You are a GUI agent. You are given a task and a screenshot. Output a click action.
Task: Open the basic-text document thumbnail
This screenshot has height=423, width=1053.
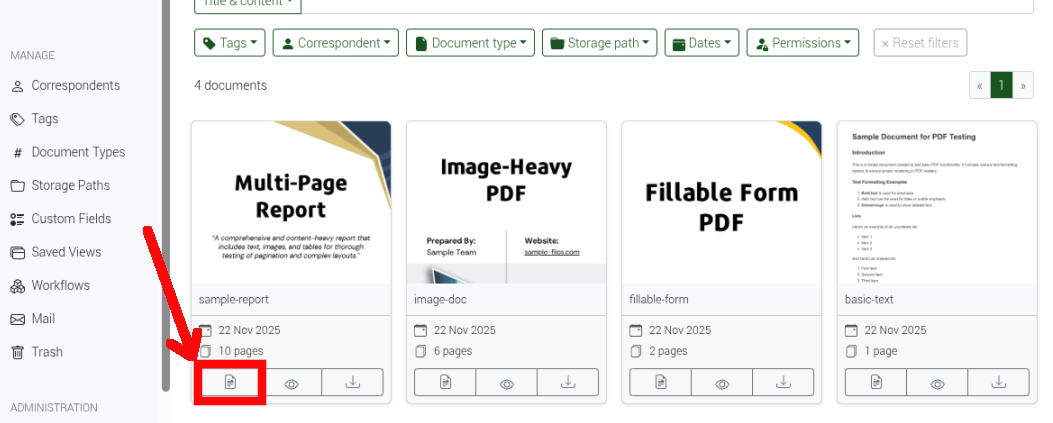click(937, 203)
